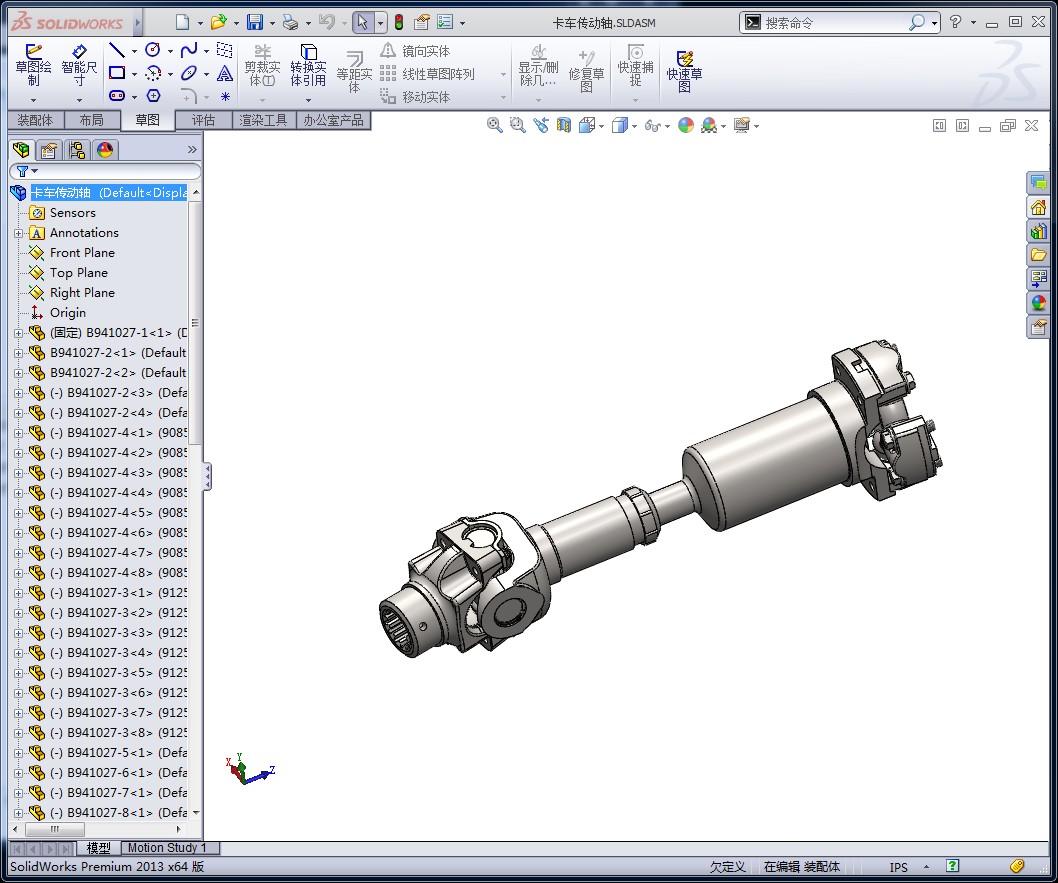Screen dimensions: 1058x883
Task: Open Display Style dropdown arrow
Action: (634, 126)
